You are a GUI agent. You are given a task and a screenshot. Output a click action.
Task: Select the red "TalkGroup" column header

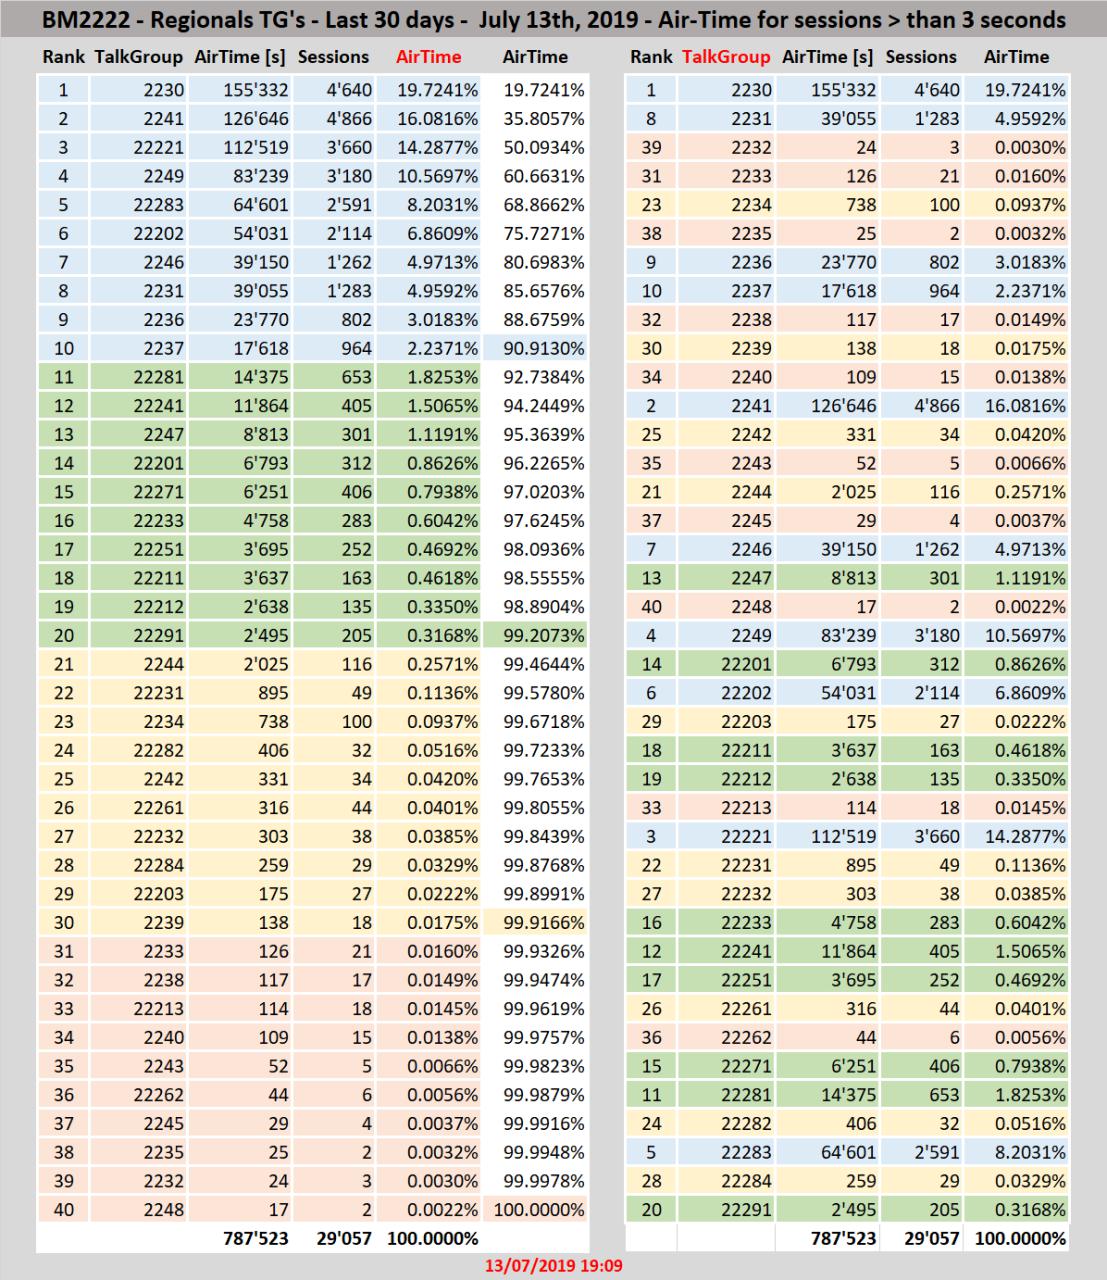(726, 57)
